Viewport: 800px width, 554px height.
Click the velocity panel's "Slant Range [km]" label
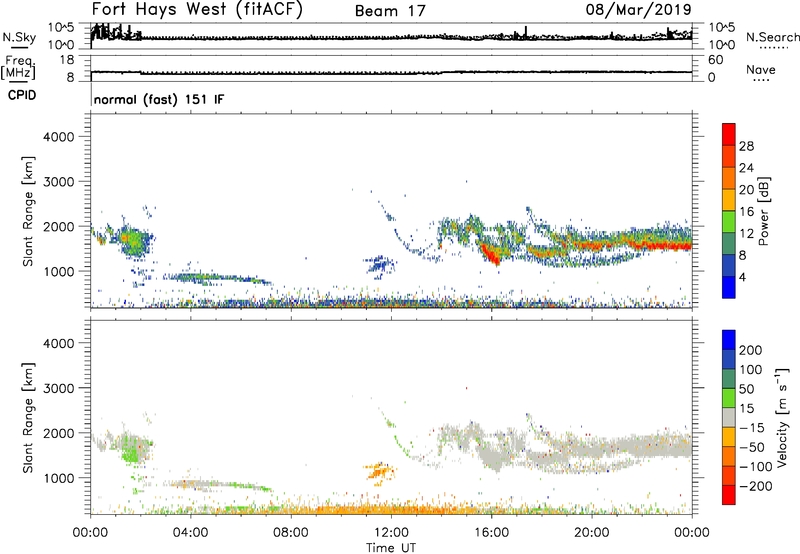(x=28, y=418)
